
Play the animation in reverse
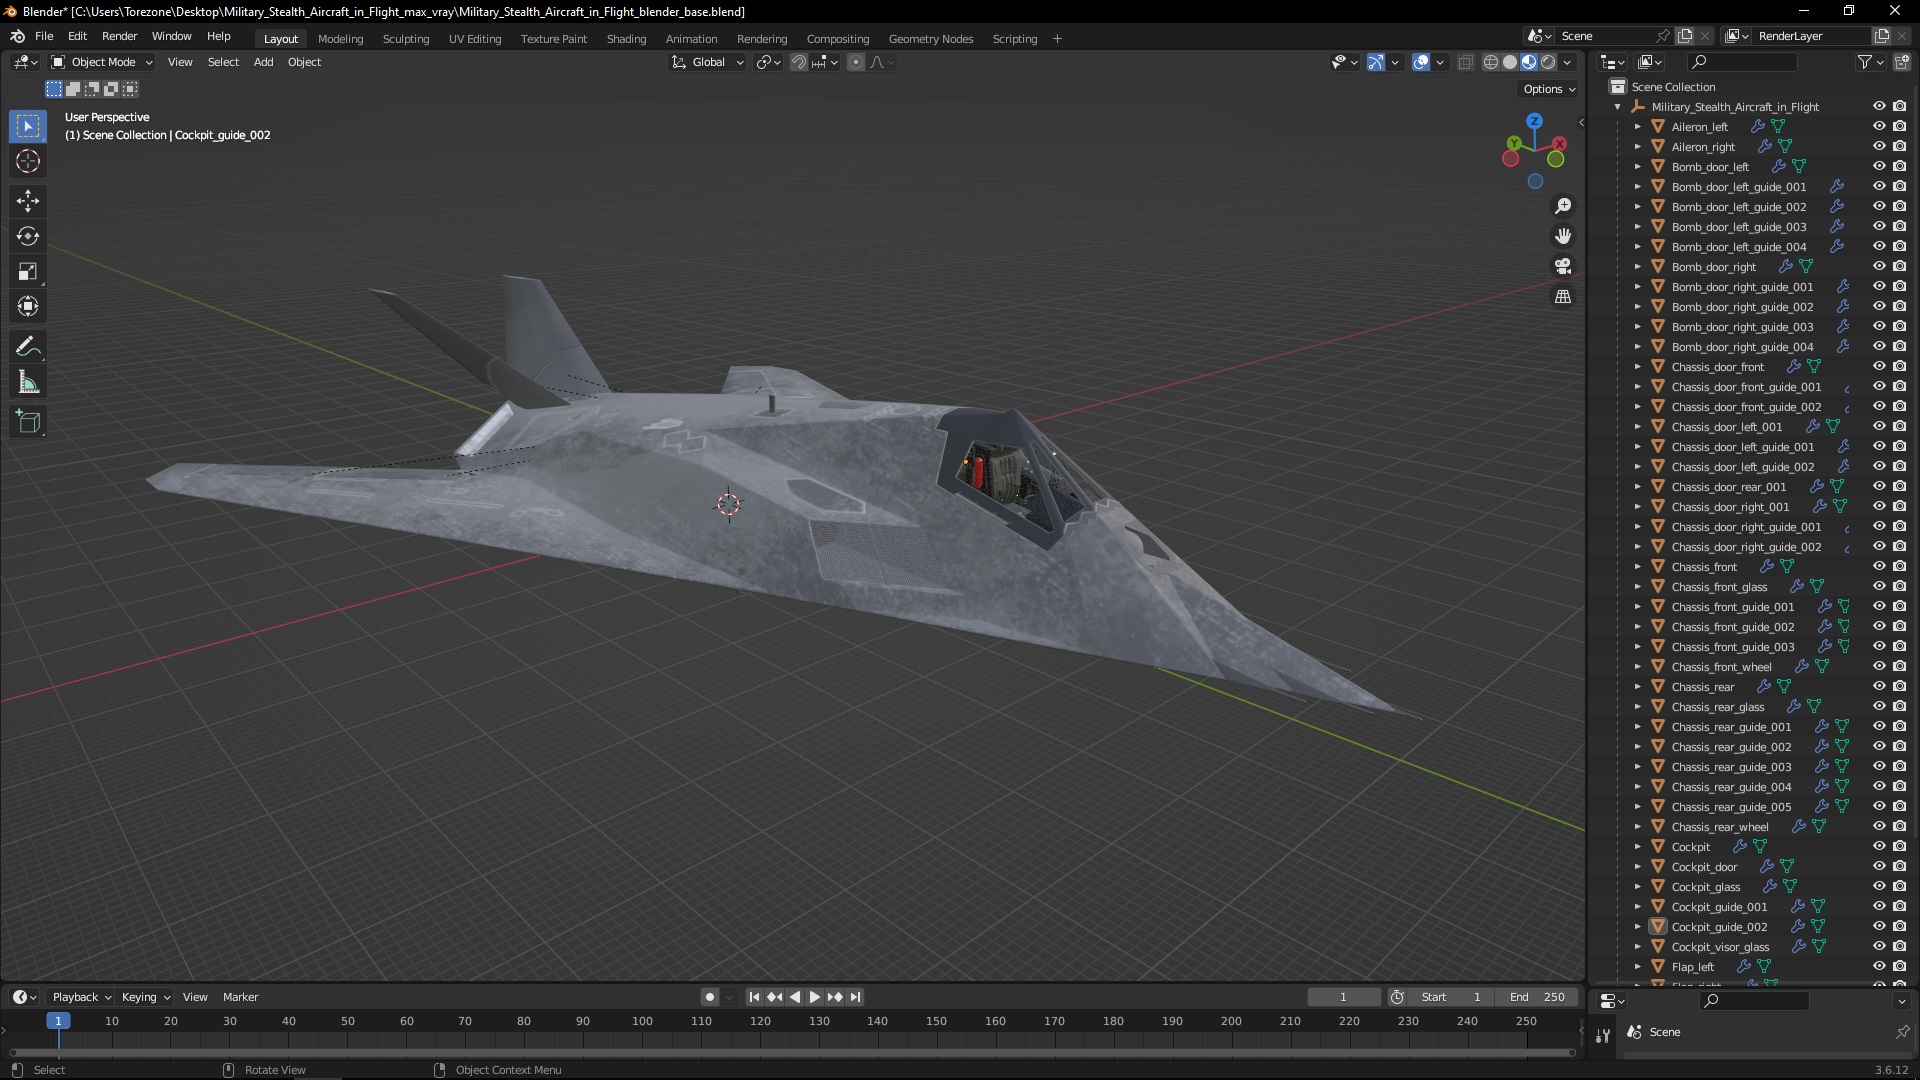[794, 997]
